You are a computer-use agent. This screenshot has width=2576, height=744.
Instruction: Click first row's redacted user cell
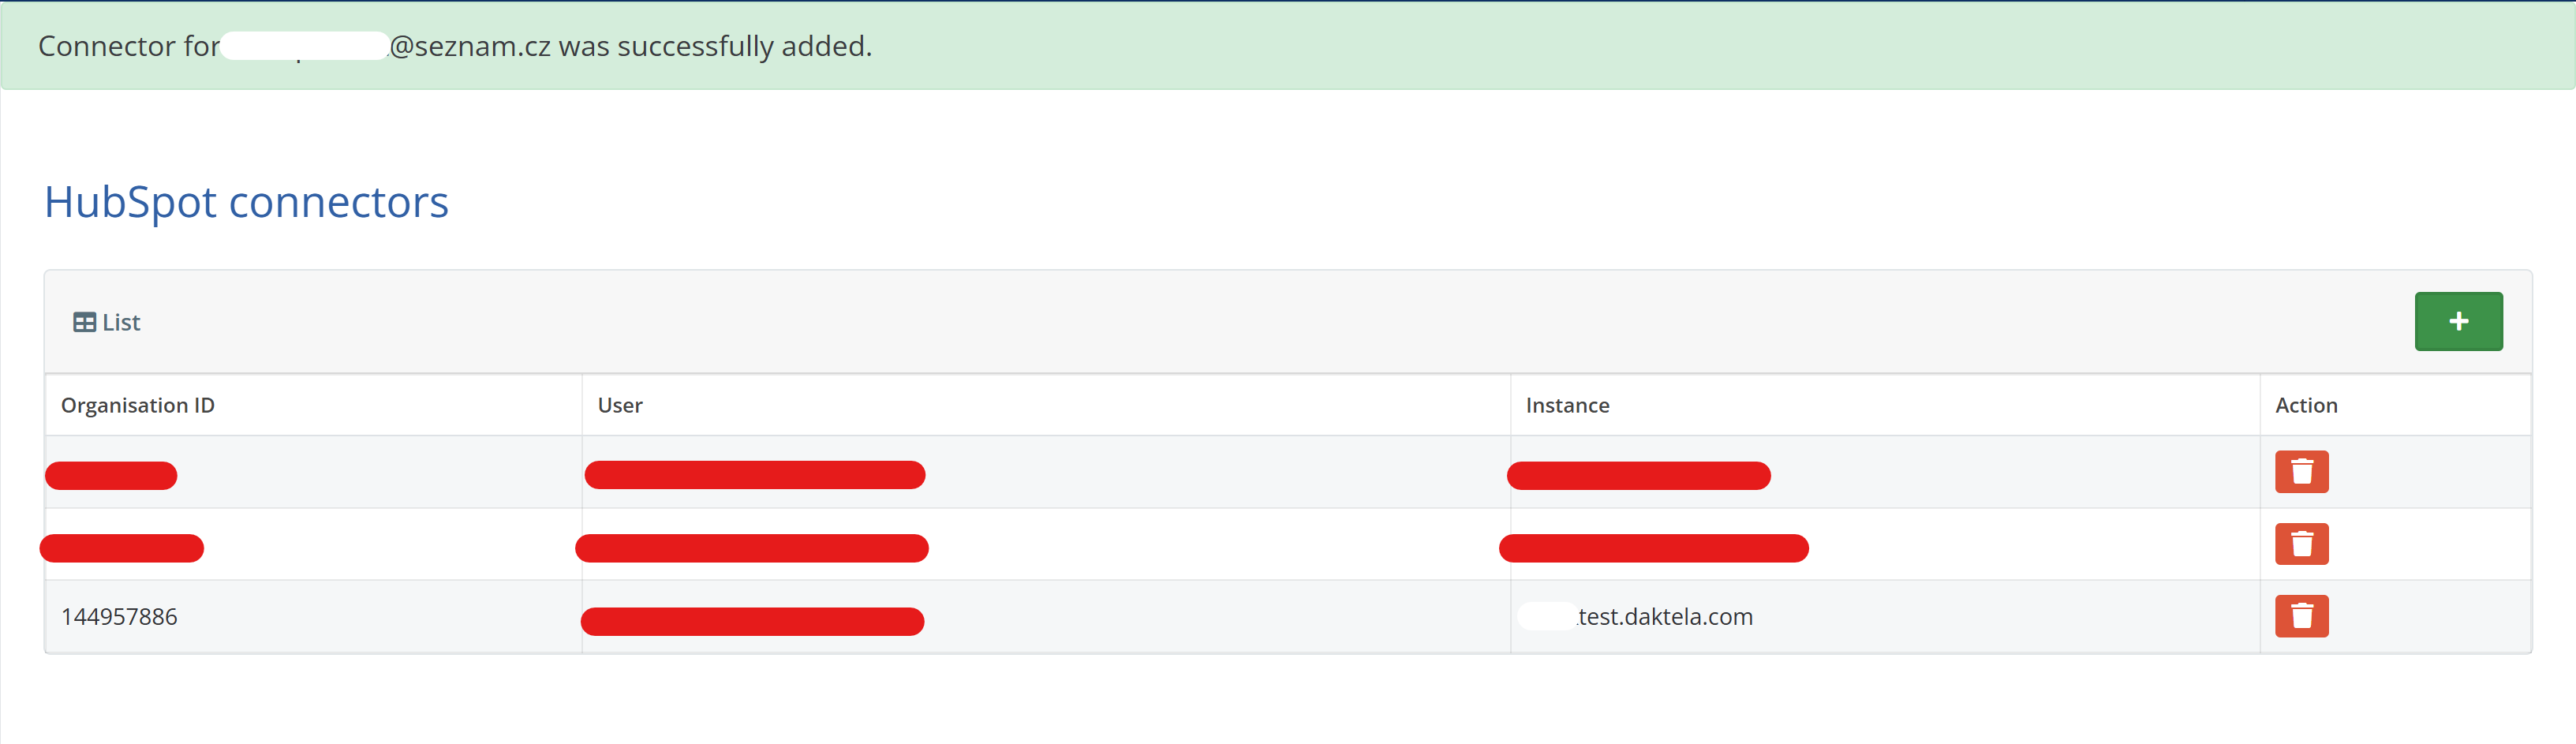click(x=755, y=475)
